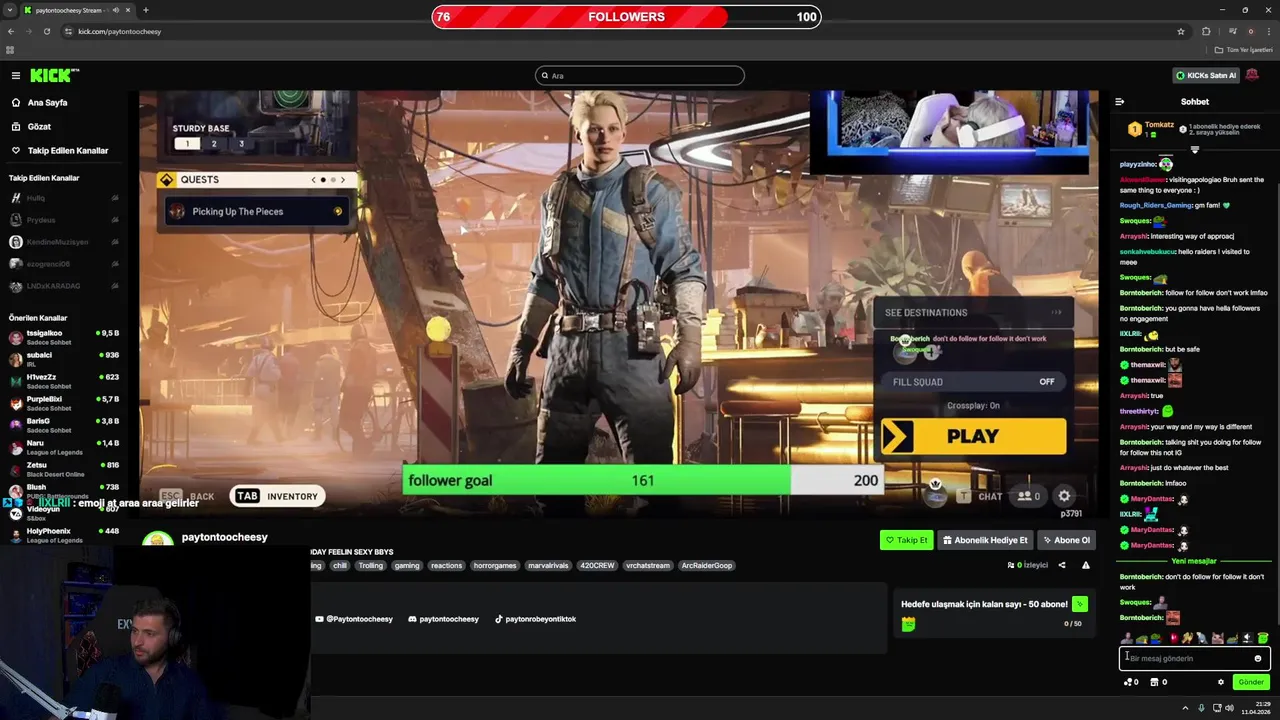Select the ArcRaiderGoop tag
The height and width of the screenshot is (720, 1280).
(x=707, y=565)
